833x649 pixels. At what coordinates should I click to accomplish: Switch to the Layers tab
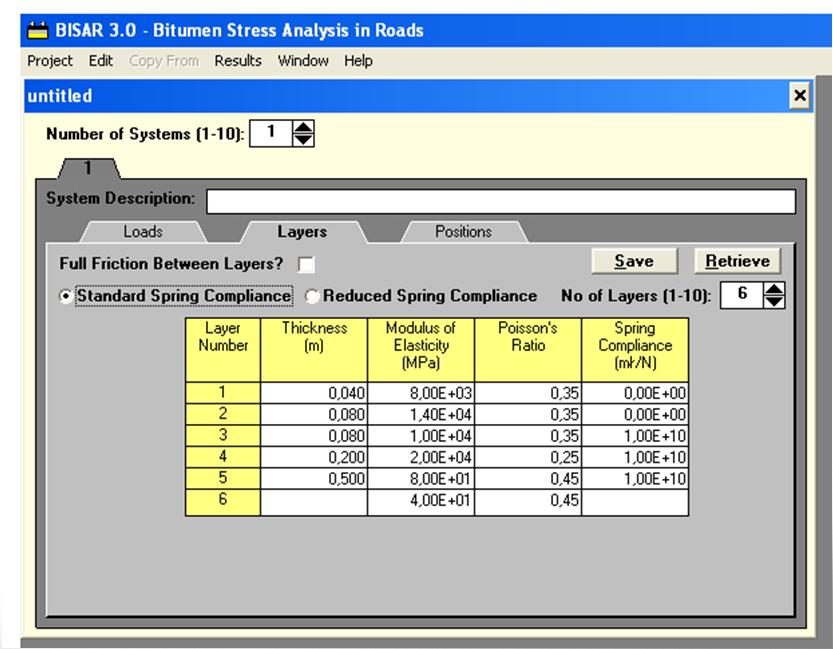pos(302,232)
